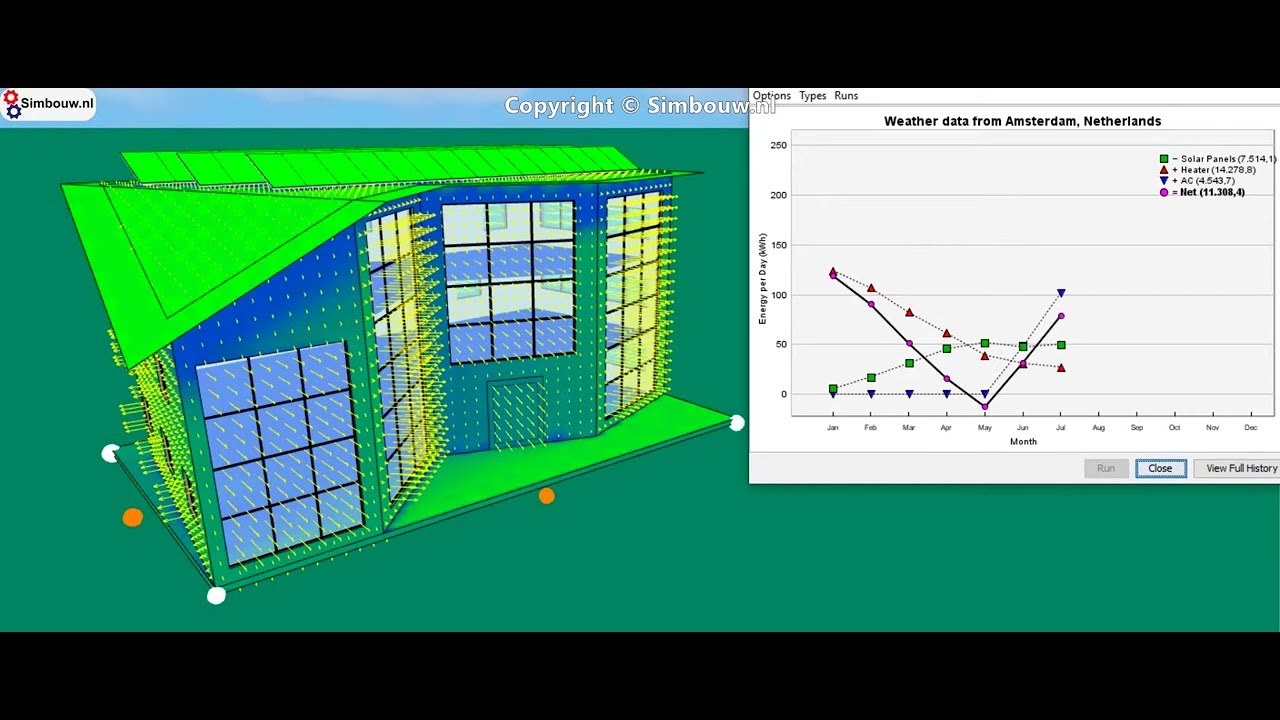Click the Heater data point for January

(833, 271)
